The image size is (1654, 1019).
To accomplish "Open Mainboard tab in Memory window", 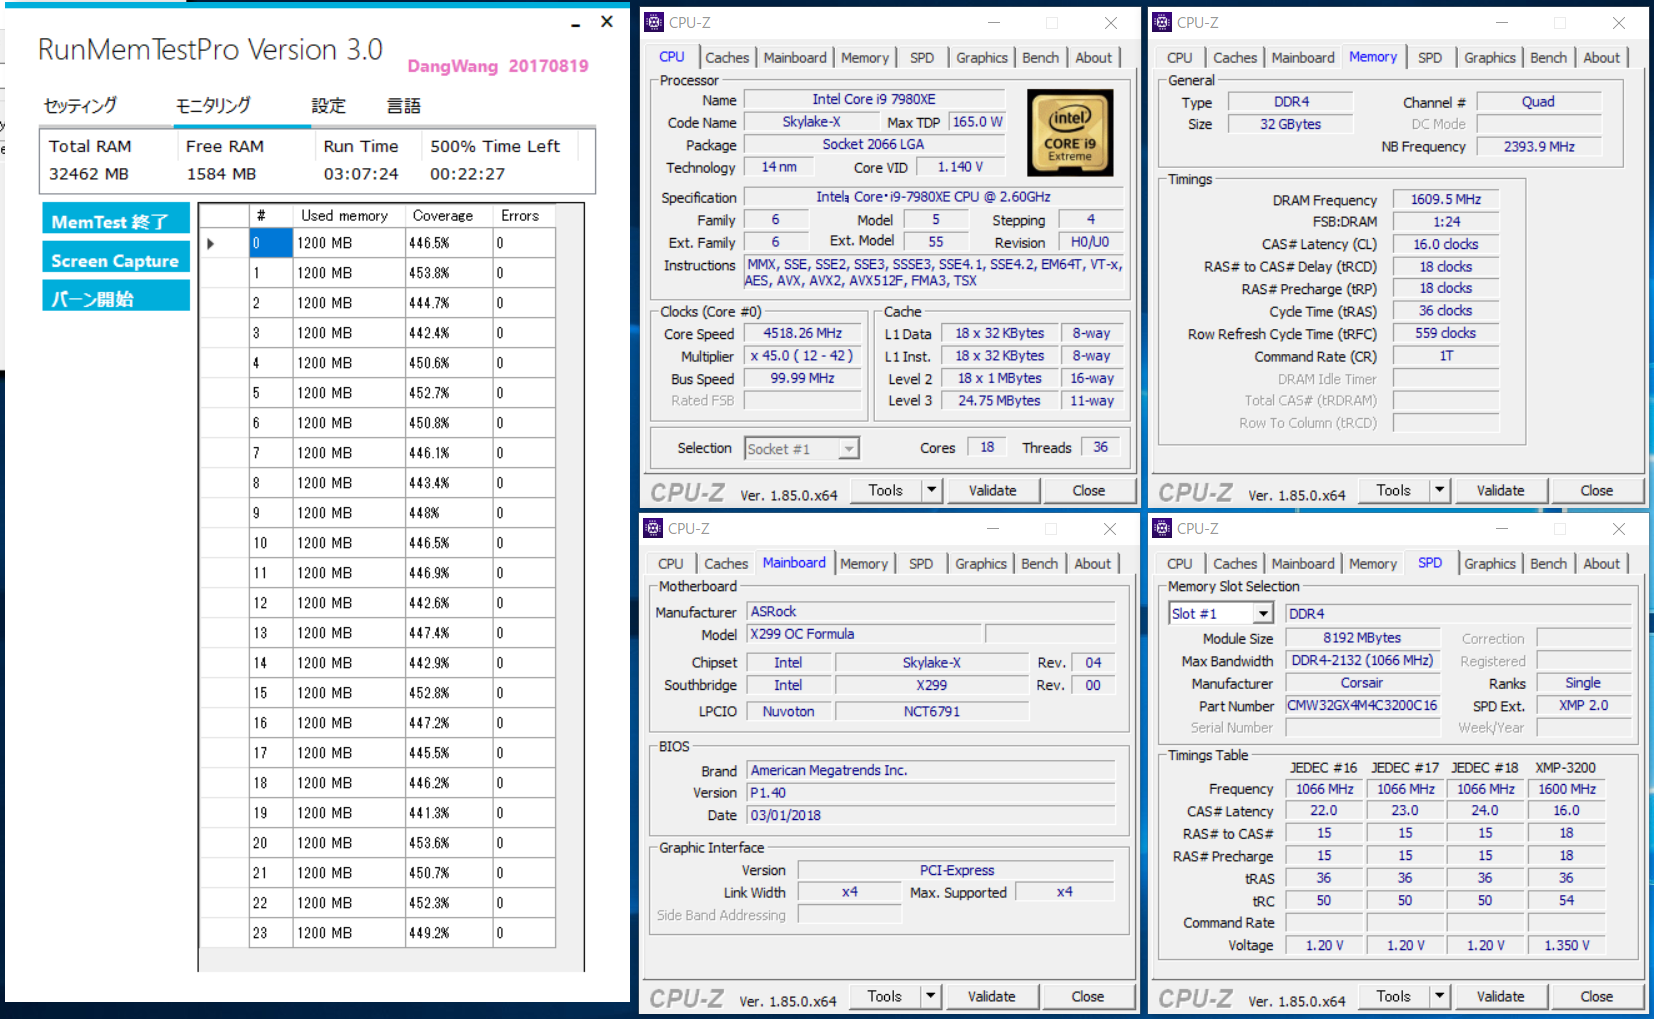I will tap(1303, 58).
